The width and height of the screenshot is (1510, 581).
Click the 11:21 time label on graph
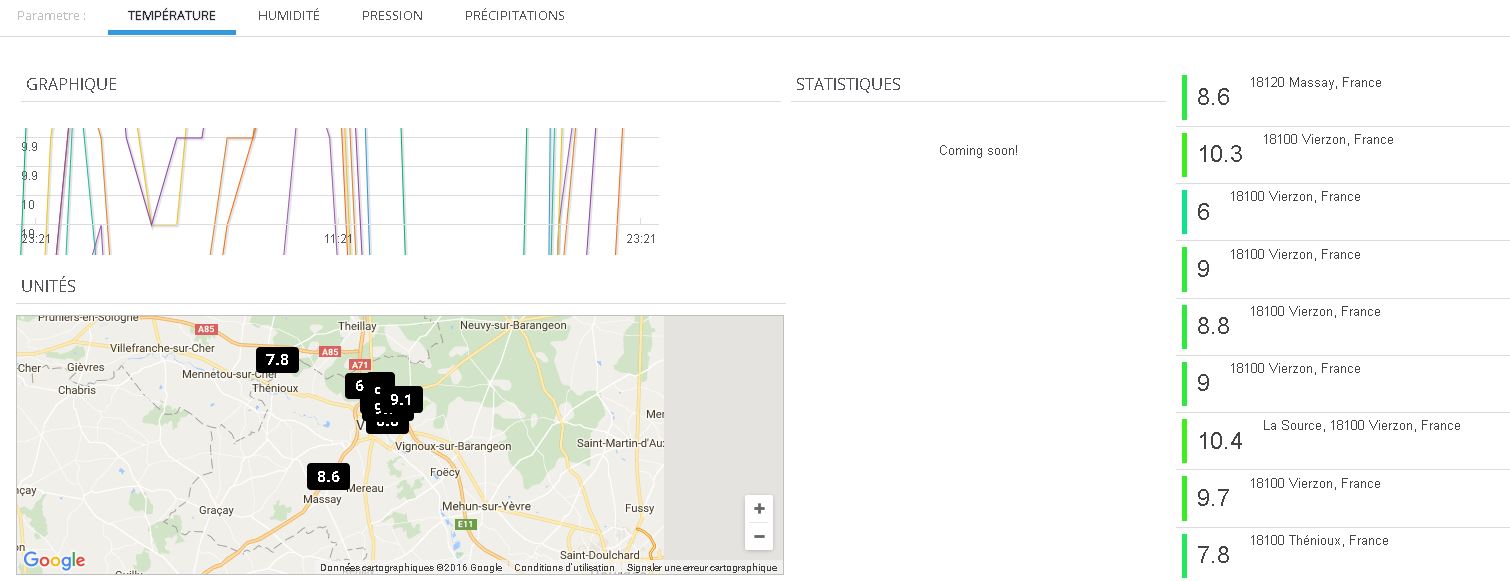click(338, 239)
